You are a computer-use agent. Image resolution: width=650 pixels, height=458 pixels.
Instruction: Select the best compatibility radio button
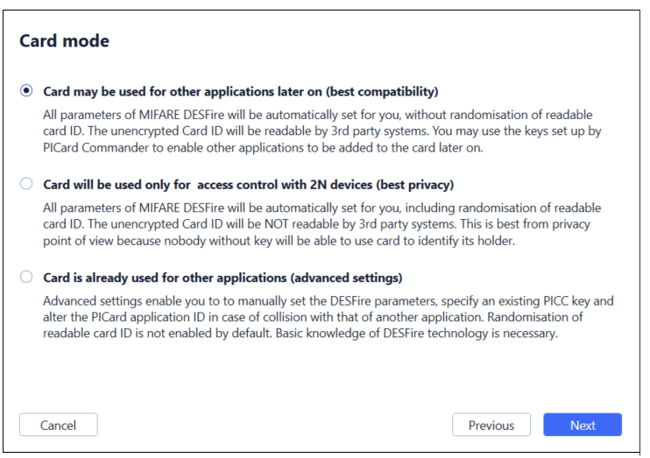(27, 90)
